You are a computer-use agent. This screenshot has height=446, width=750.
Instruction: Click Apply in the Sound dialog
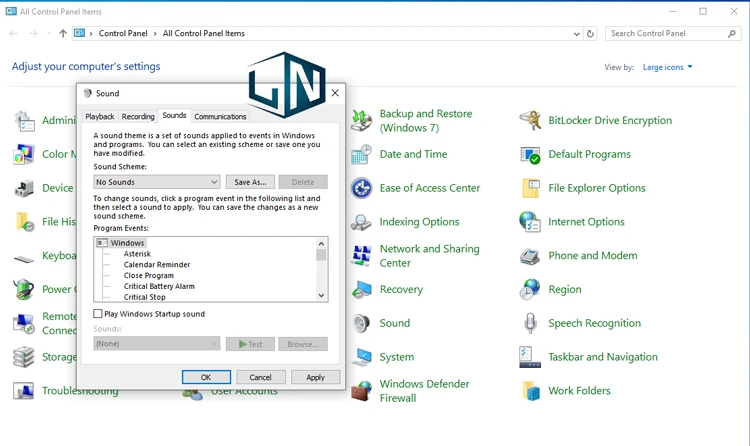coord(316,377)
